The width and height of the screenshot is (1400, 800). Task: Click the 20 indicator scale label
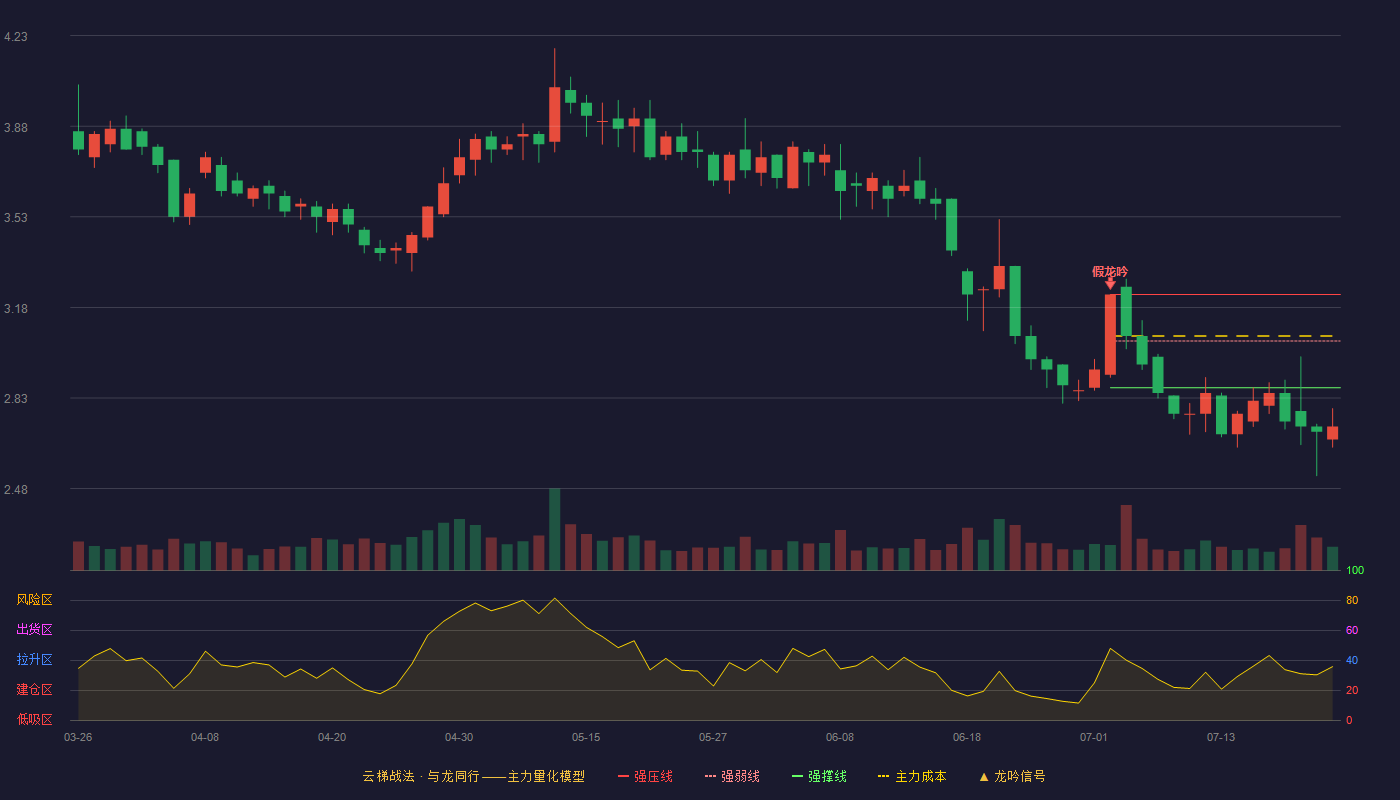1352,690
